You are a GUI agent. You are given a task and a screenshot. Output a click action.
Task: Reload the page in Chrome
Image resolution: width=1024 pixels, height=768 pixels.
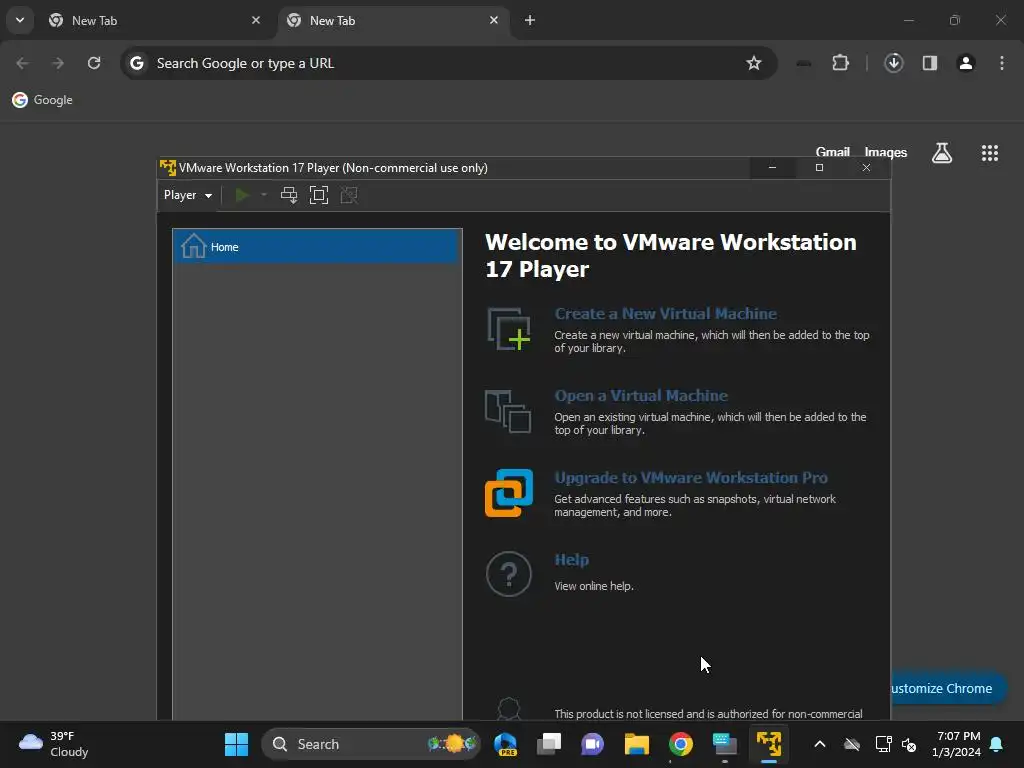coord(94,63)
